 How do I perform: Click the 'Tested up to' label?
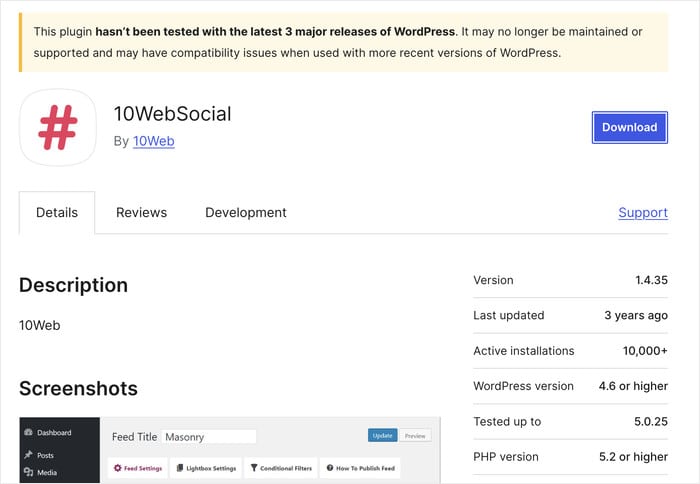[x=507, y=421]
